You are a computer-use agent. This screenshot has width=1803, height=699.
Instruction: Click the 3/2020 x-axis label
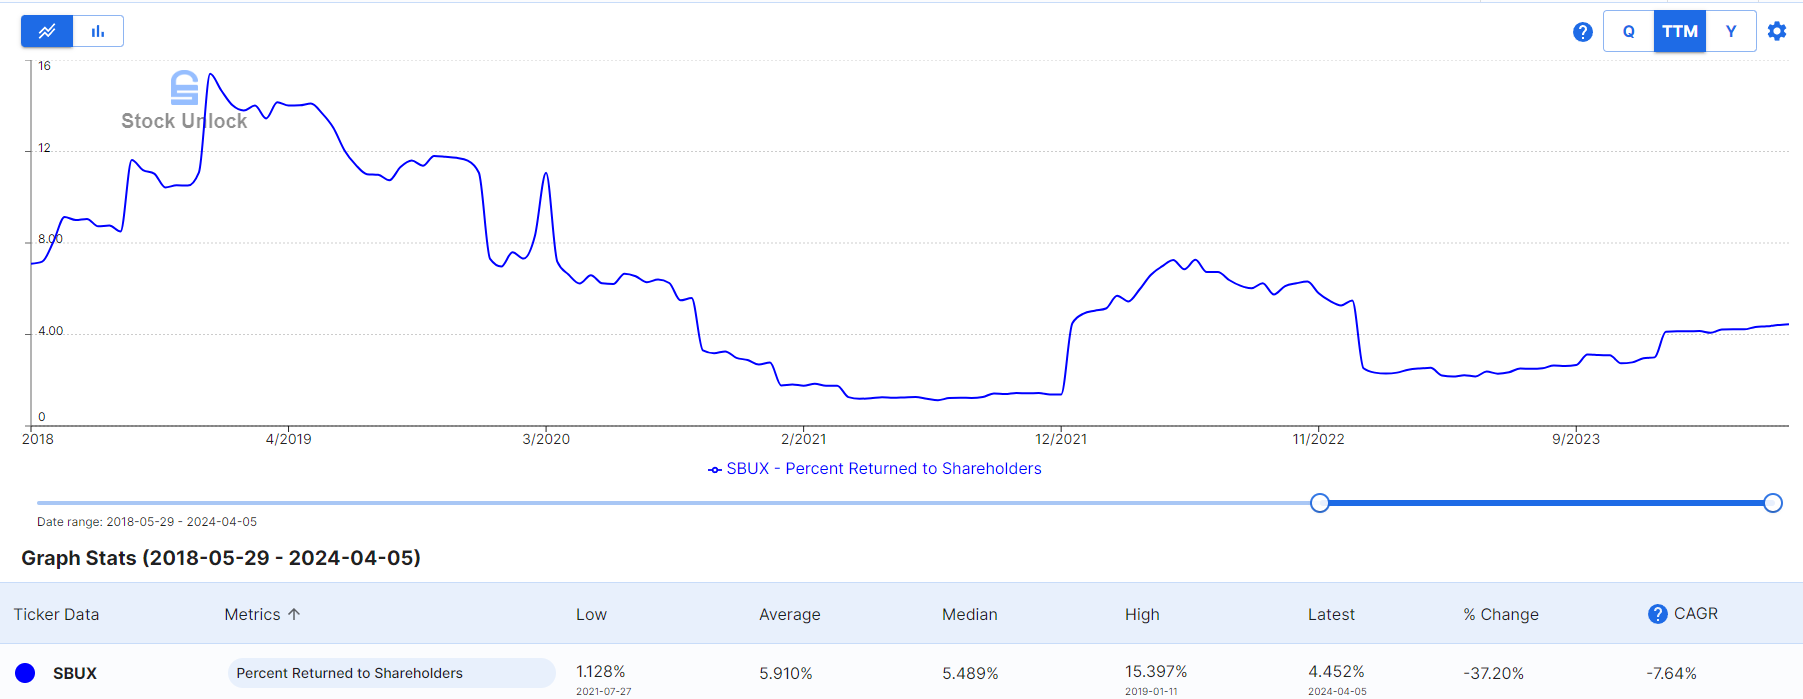[x=546, y=439]
